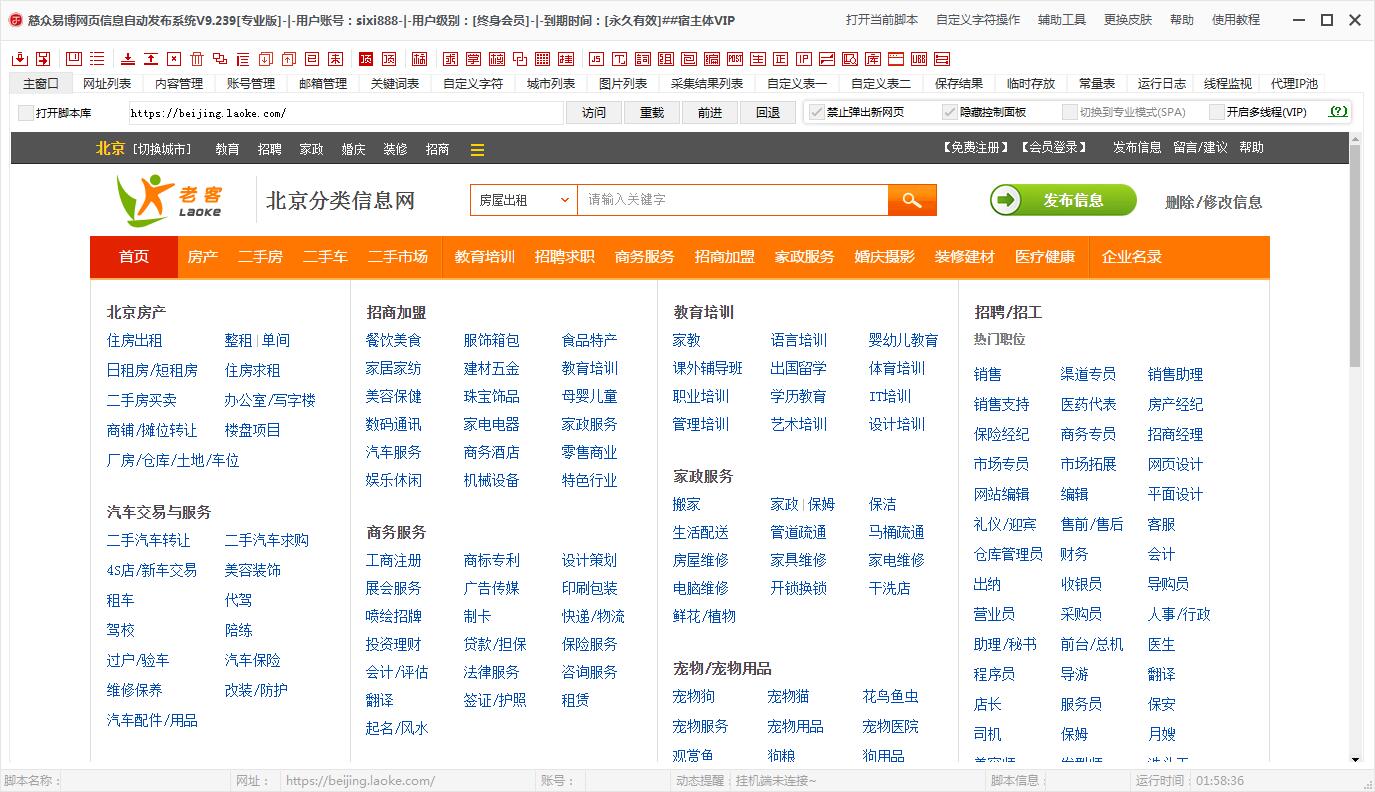Click the 访问 button

[x=594, y=113]
